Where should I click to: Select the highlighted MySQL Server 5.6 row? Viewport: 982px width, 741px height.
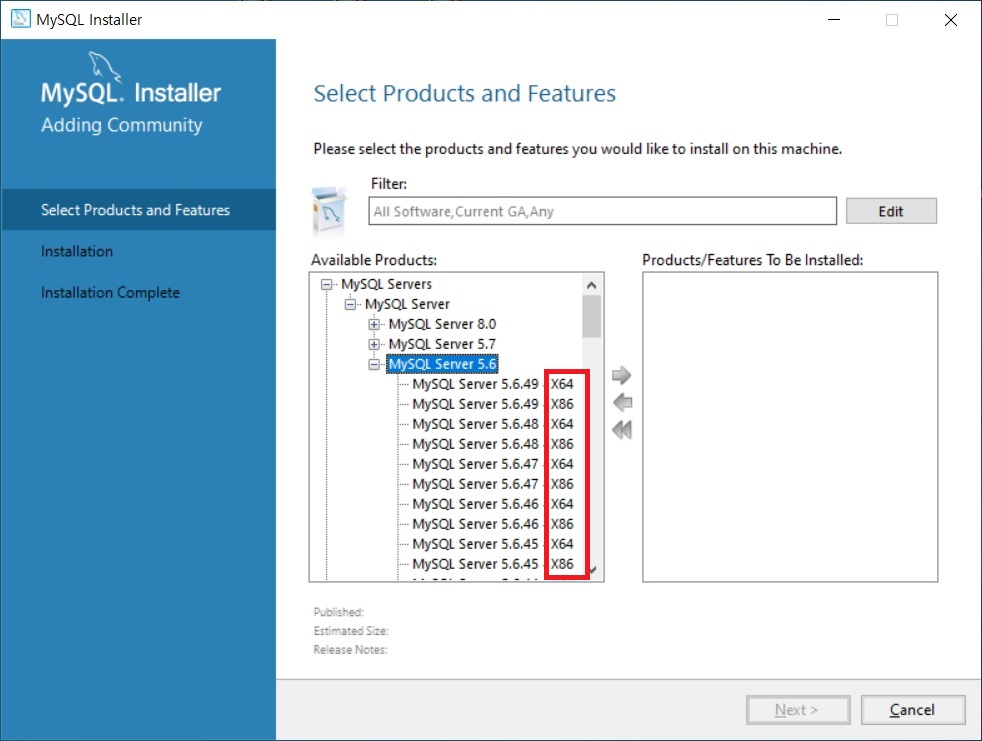442,364
